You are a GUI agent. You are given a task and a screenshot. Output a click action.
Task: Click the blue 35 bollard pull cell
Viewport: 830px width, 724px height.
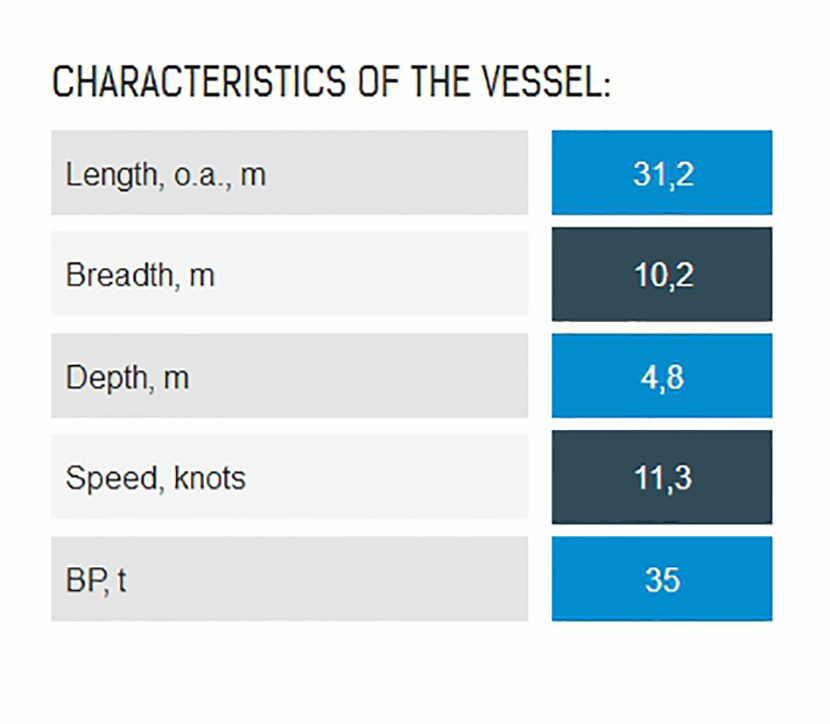(662, 579)
